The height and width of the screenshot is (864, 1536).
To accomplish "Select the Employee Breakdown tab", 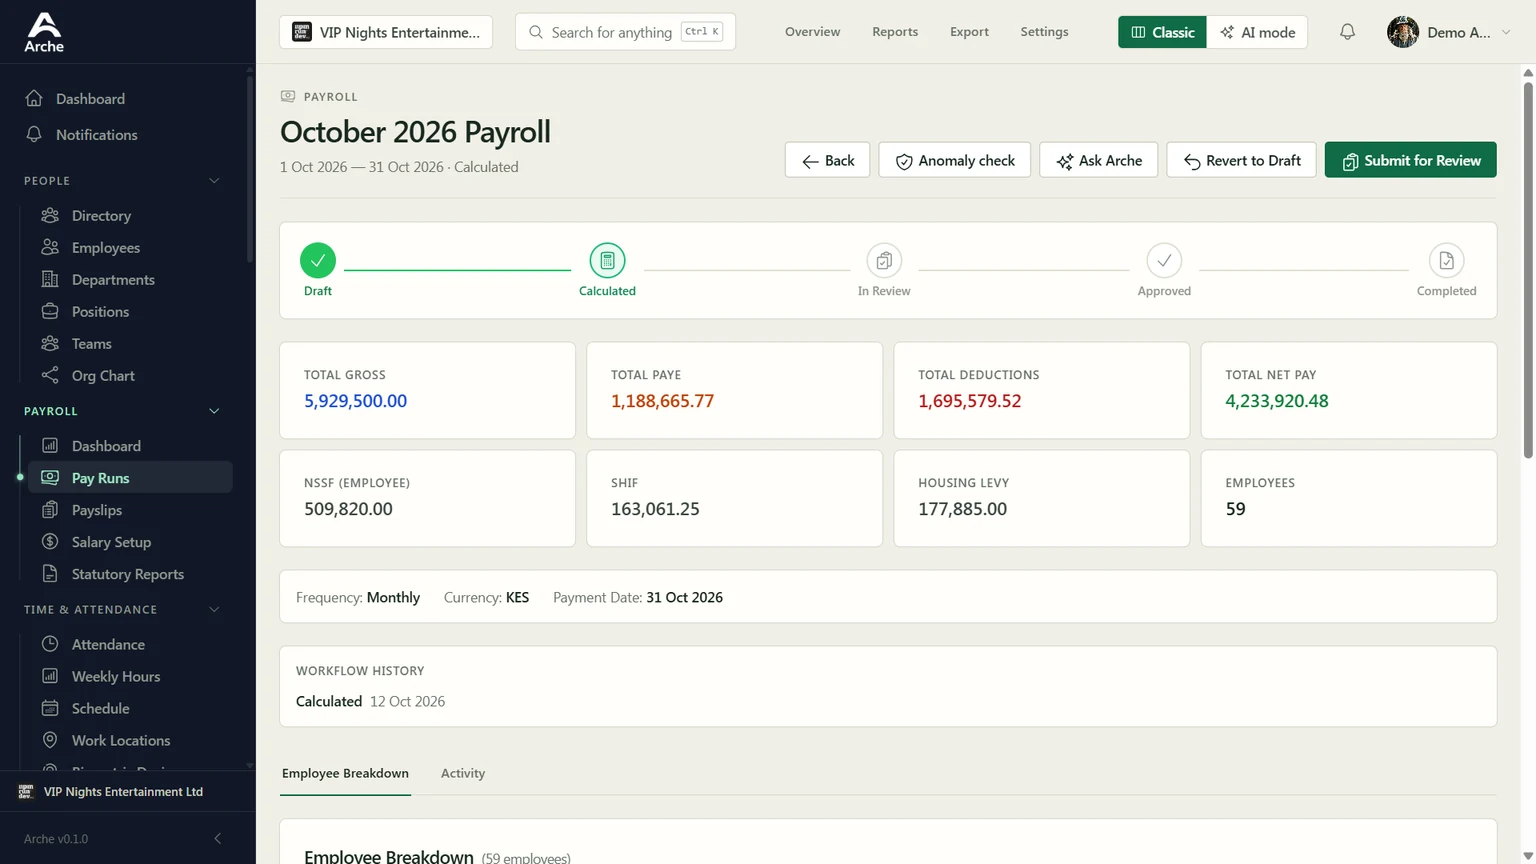I will tap(345, 773).
